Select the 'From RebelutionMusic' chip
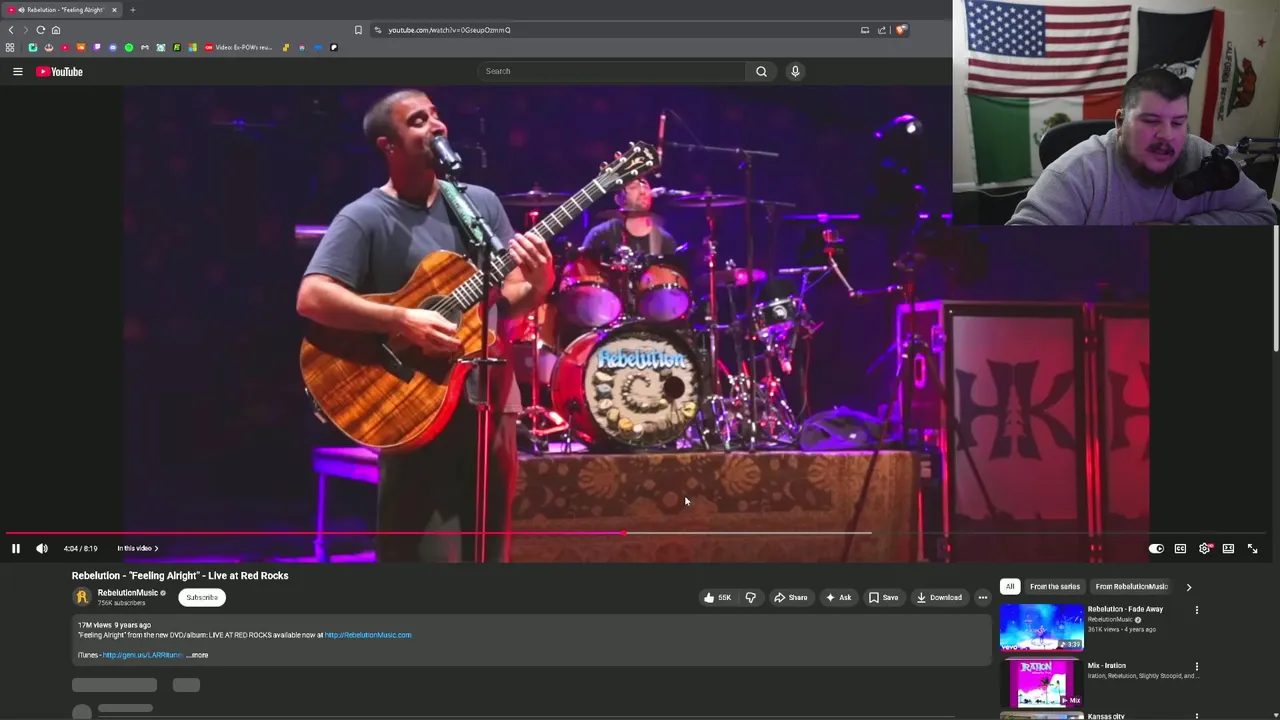1280x720 pixels. coord(1131,587)
